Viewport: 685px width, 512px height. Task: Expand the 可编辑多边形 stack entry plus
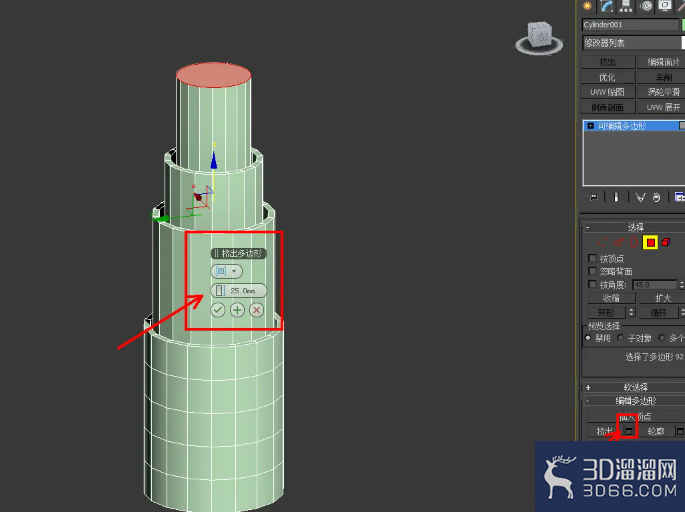[591, 126]
